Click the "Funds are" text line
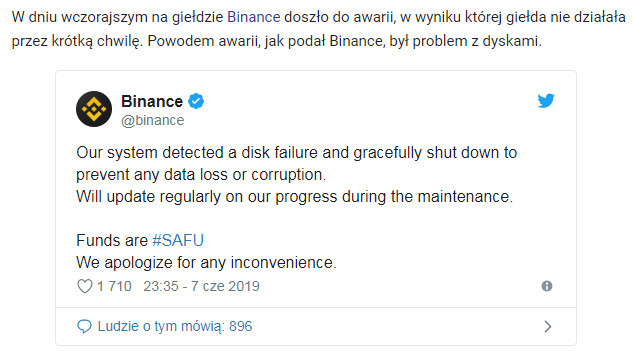 (112, 241)
